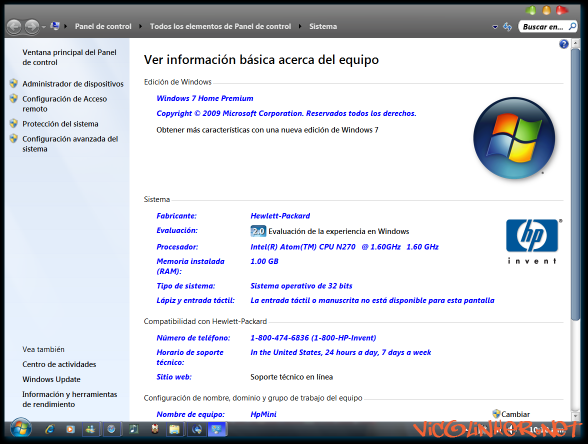
Task: Open help with the blue question mark
Action: coord(564,44)
